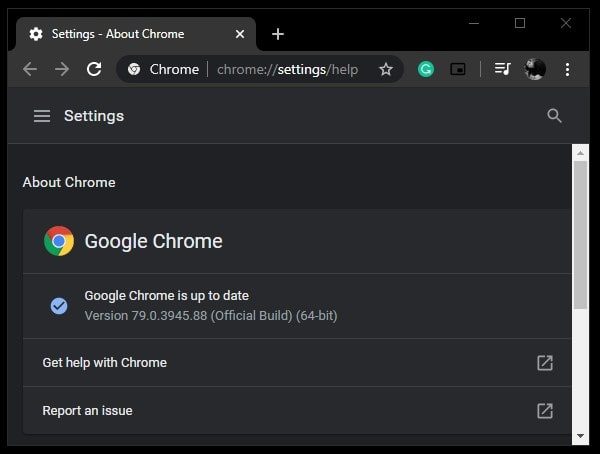Bookmark this page with the star icon
The width and height of the screenshot is (600, 454).
[385, 69]
